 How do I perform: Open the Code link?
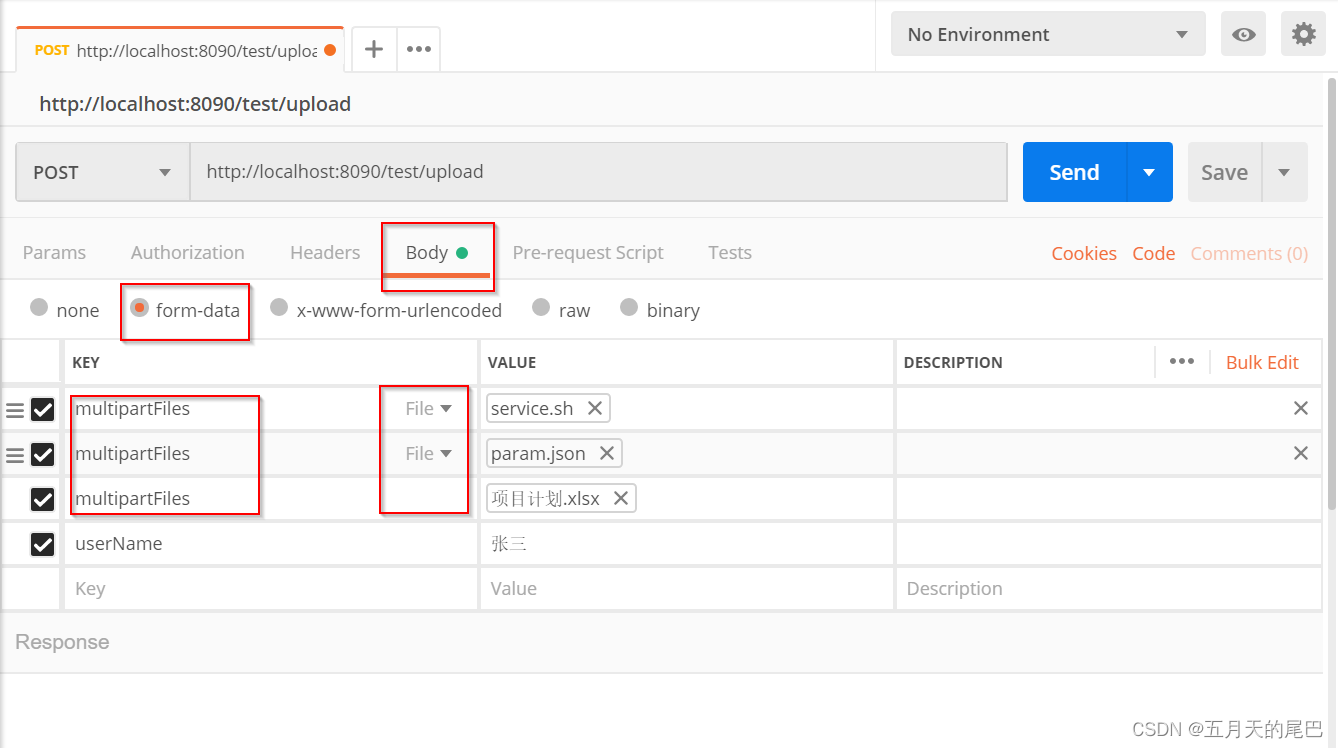click(x=1153, y=253)
